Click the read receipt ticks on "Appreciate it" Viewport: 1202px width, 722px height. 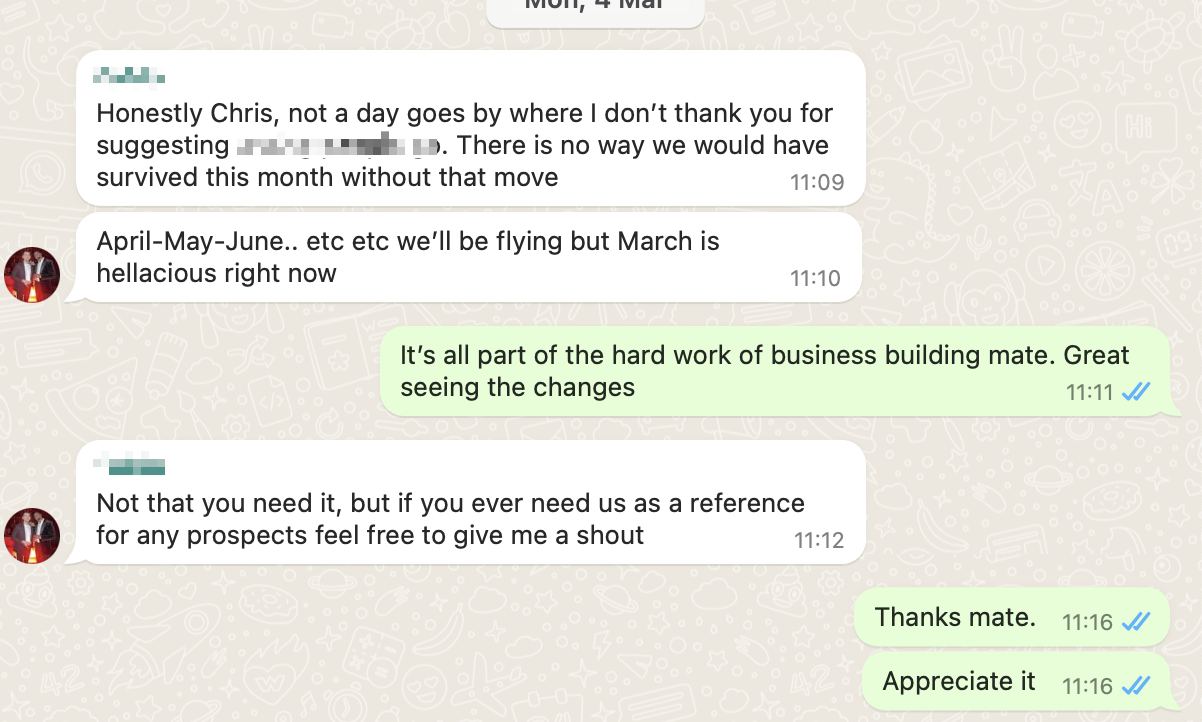pos(1136,686)
